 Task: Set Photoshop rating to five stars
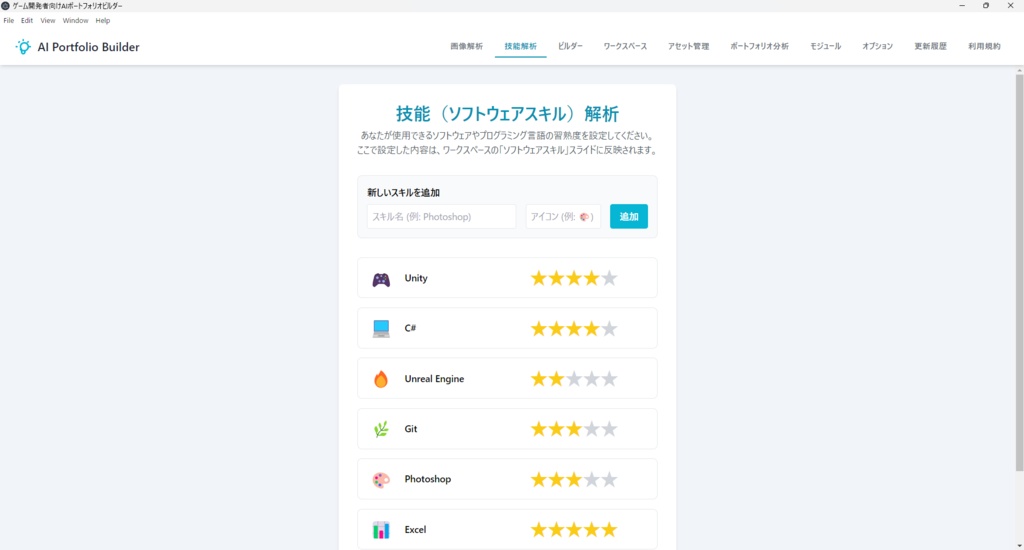pyautogui.click(x=609, y=479)
